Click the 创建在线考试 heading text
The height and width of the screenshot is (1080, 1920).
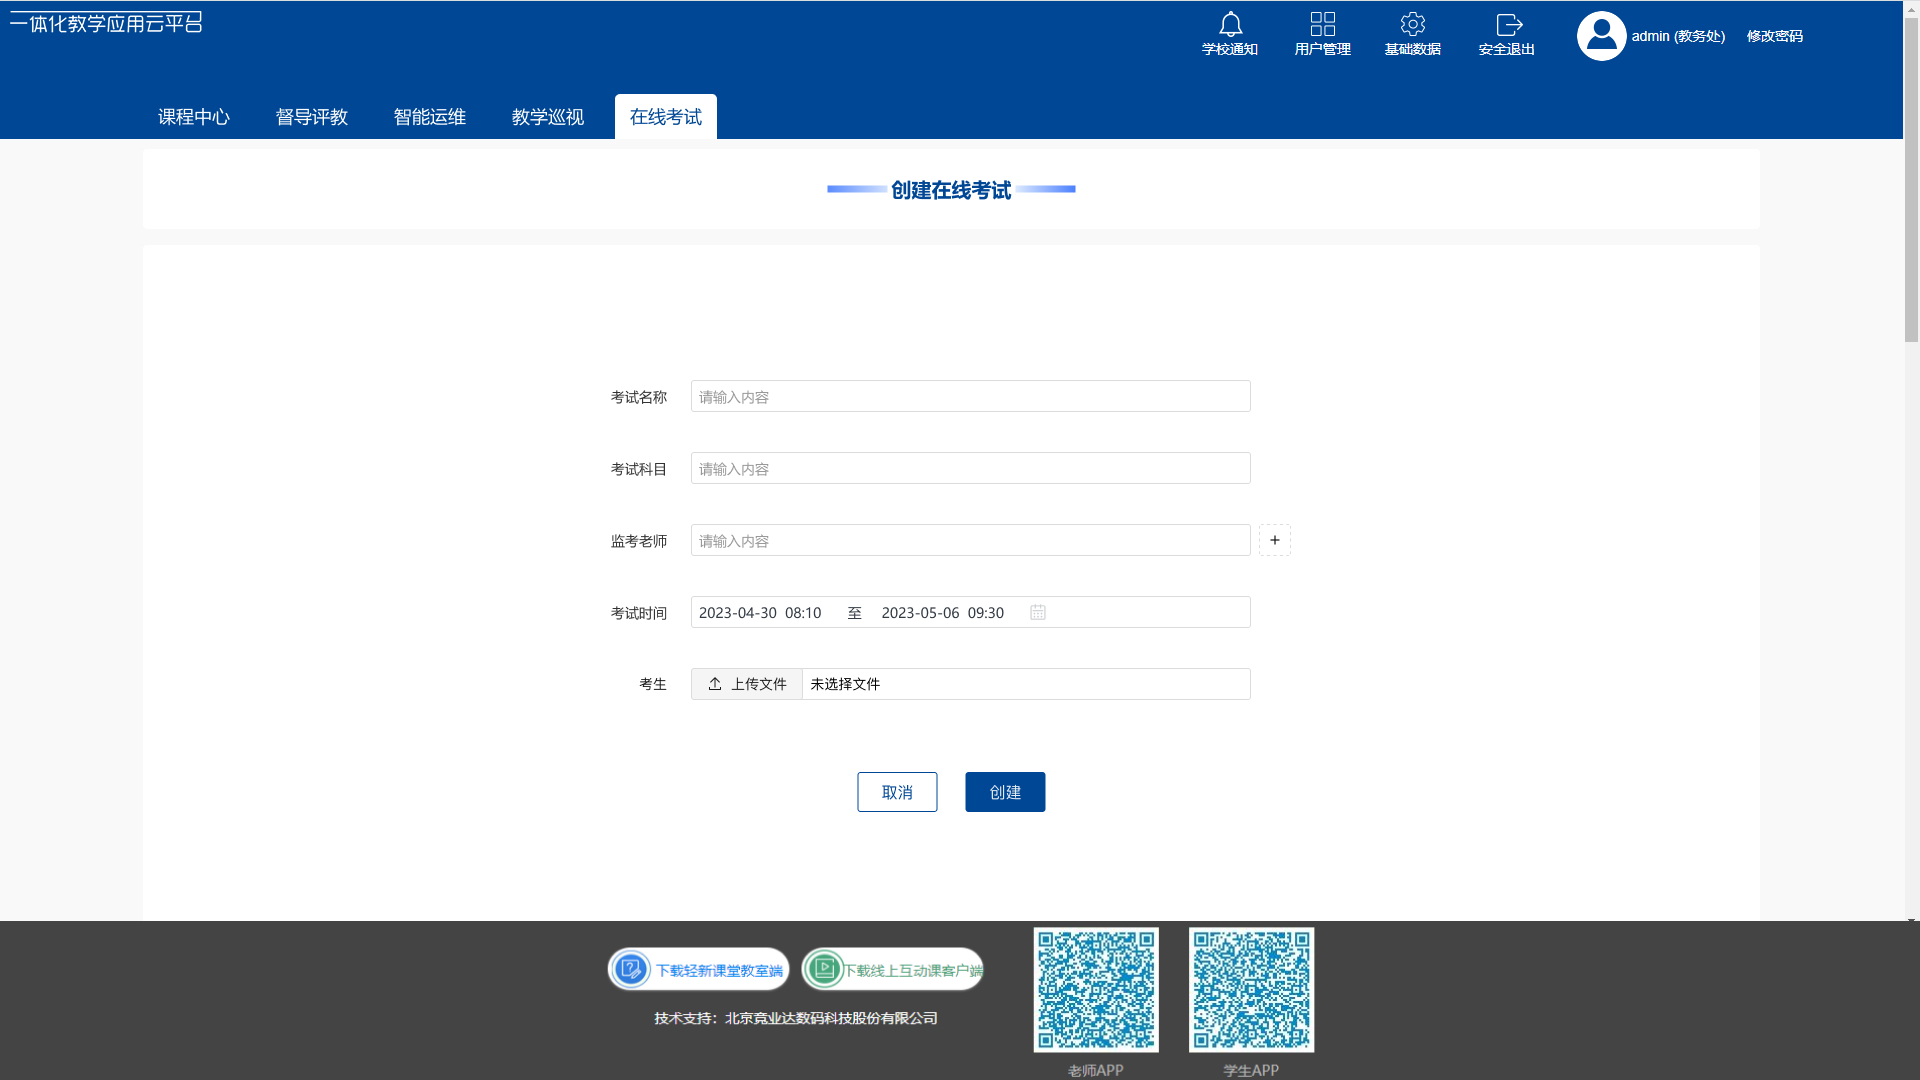(x=951, y=190)
